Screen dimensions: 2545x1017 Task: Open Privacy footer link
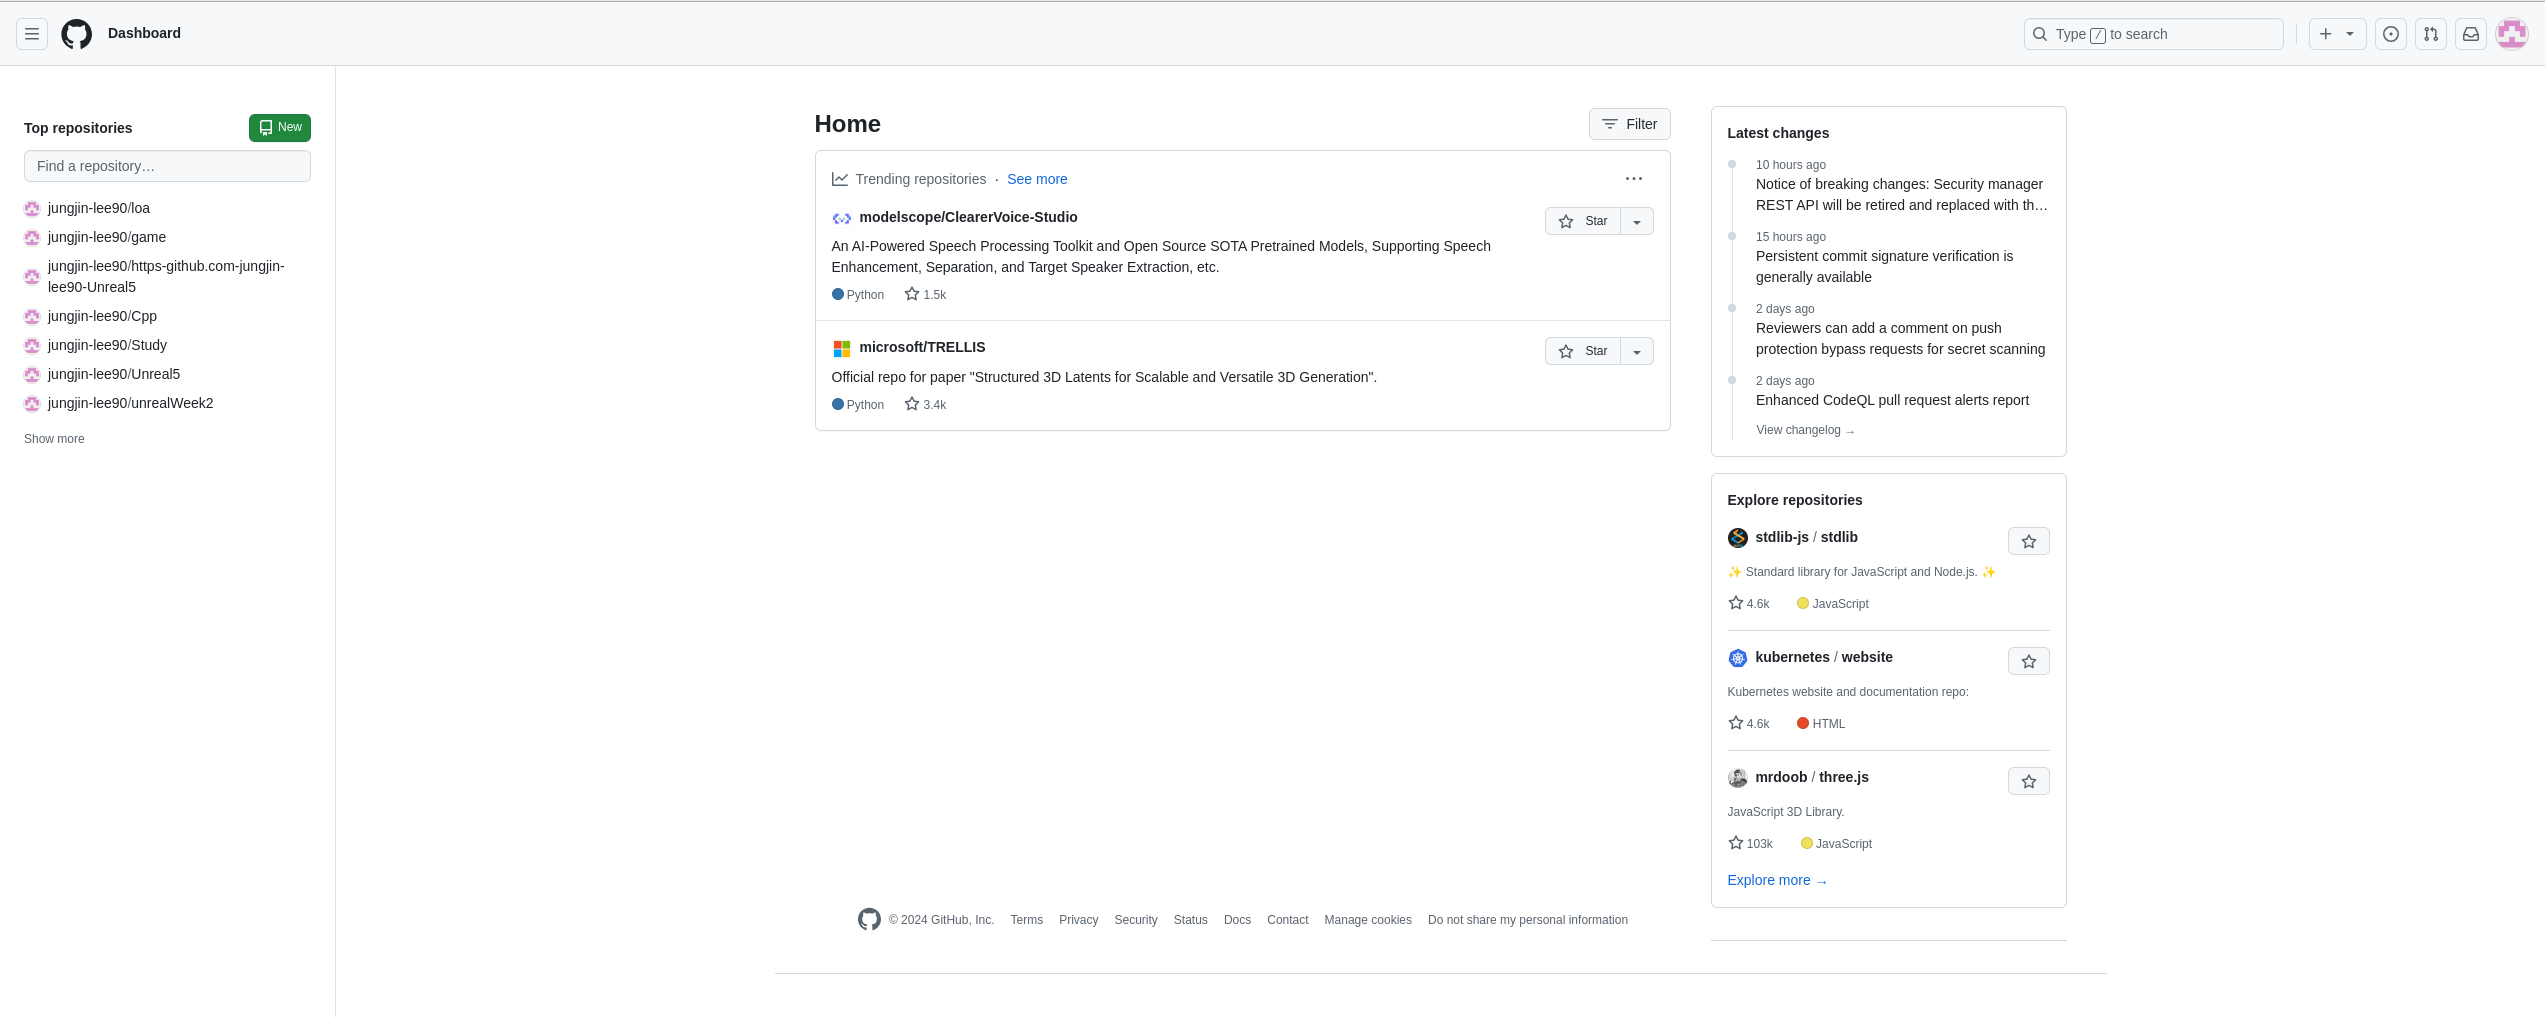coord(1078,920)
